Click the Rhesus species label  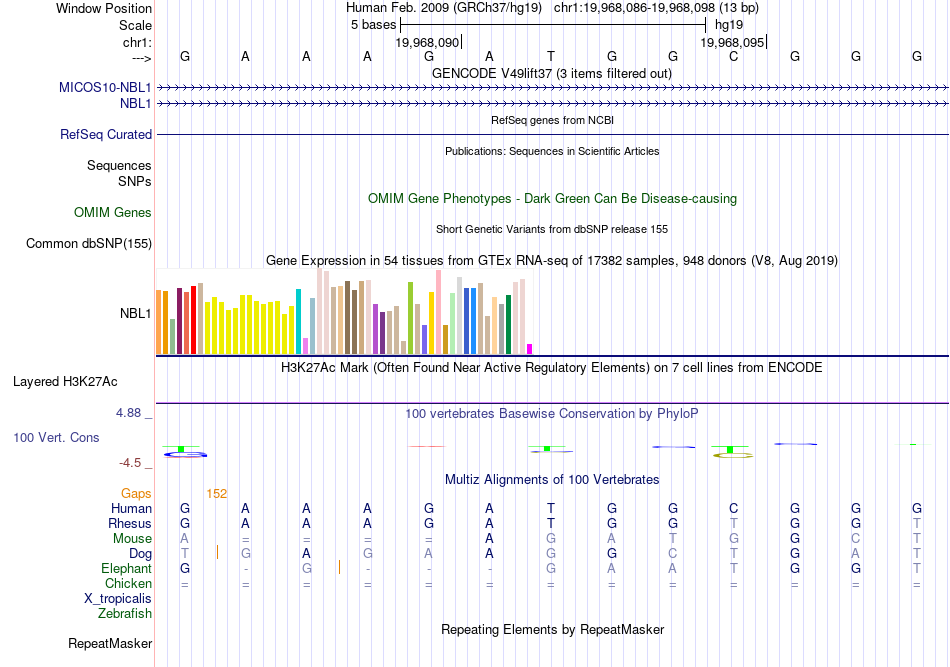point(129,523)
